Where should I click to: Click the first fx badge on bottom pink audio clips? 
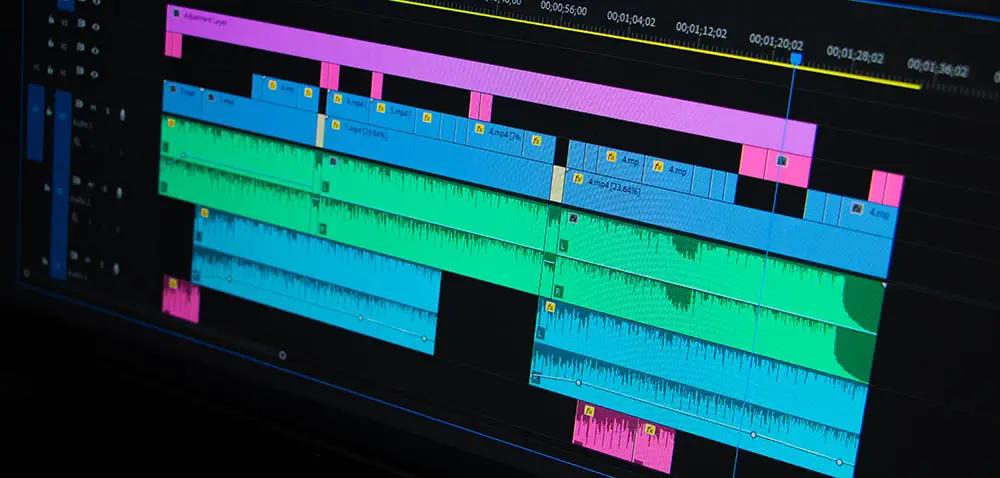click(x=589, y=411)
